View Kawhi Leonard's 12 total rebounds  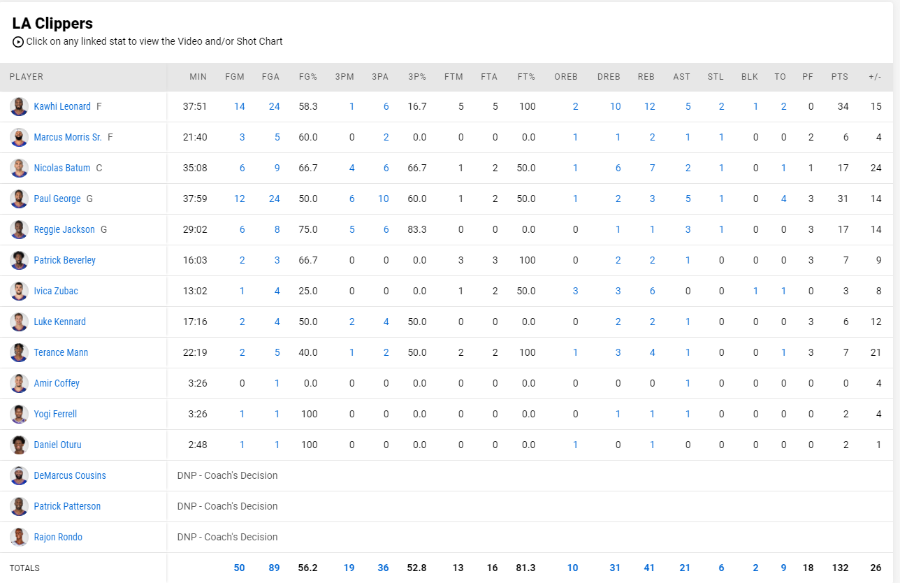pyautogui.click(x=650, y=107)
